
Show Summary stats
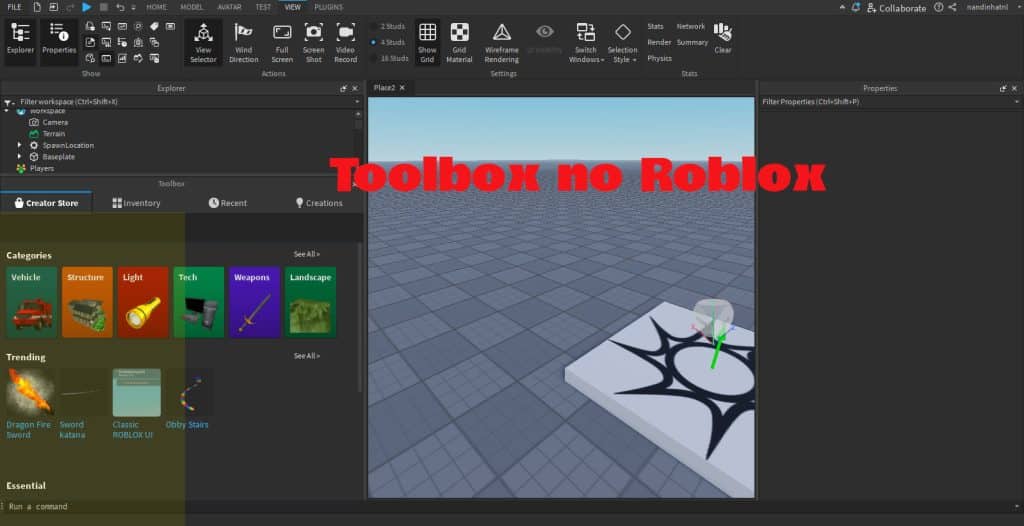(692, 42)
